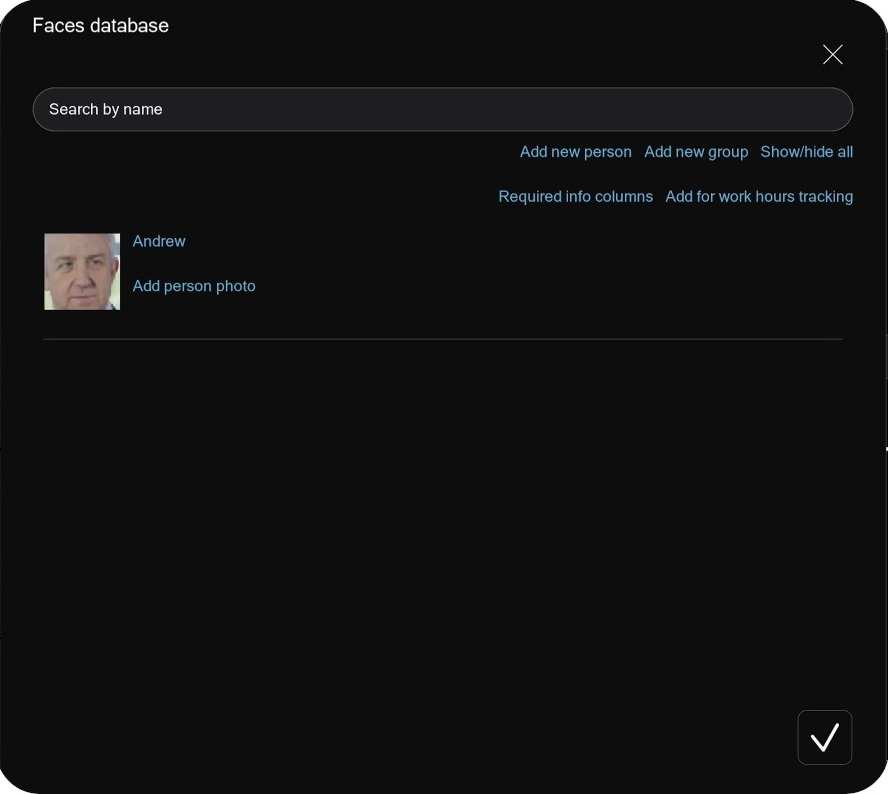This screenshot has height=794, width=888.
Task: Choose Add for work hours tracking
Action: click(759, 197)
